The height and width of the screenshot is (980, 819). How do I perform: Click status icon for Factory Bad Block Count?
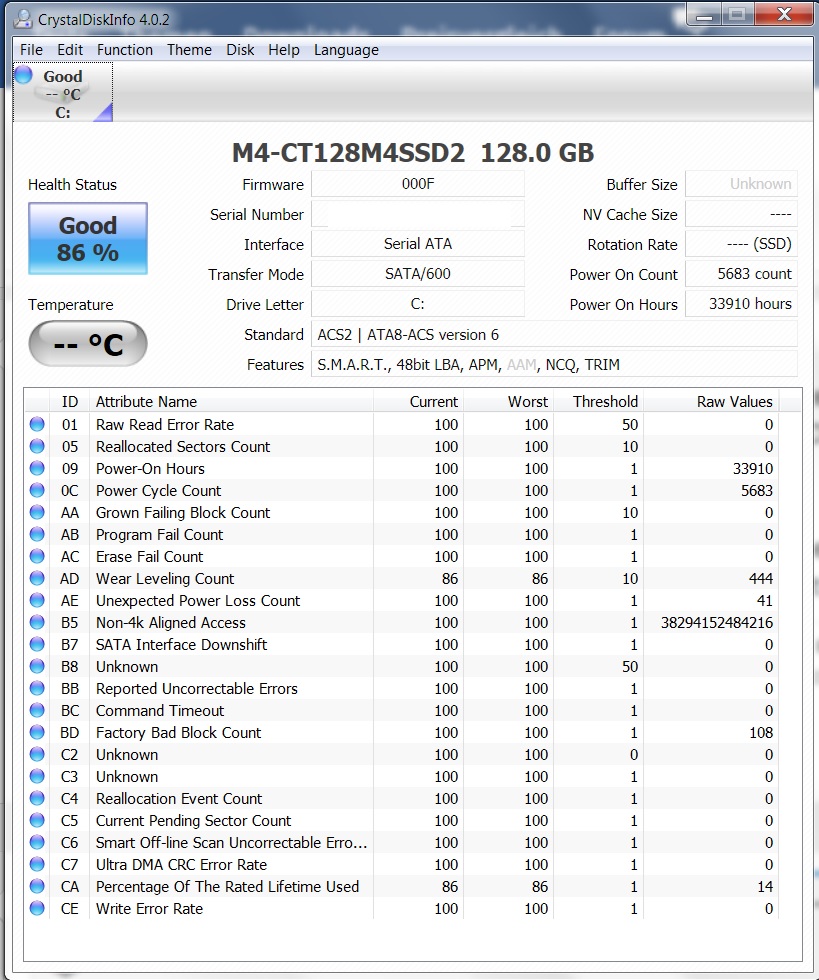pyautogui.click(x=38, y=732)
